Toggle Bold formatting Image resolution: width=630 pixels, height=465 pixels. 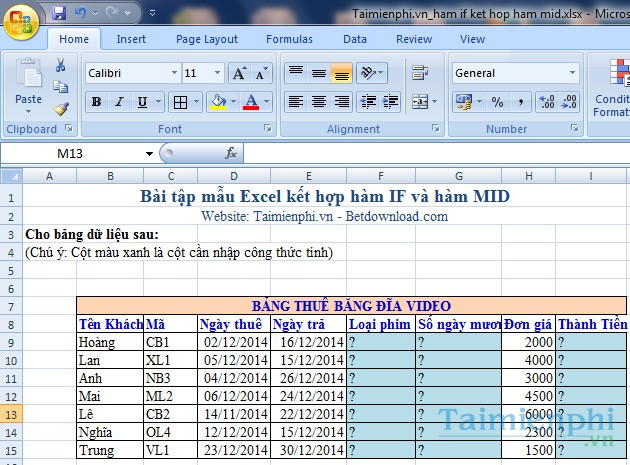pos(97,102)
